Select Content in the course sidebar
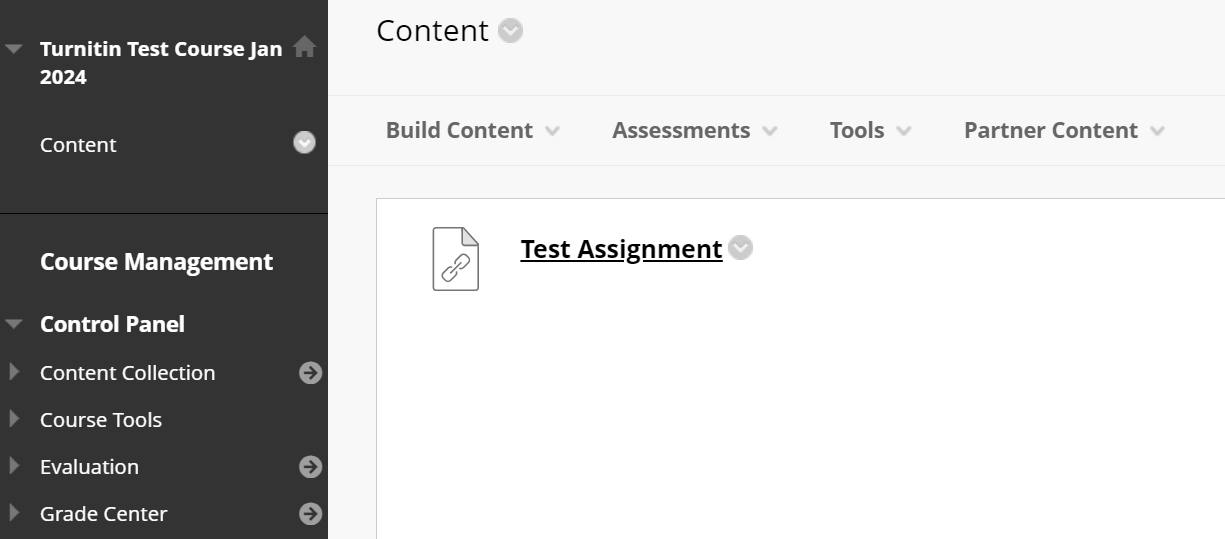 tap(78, 145)
